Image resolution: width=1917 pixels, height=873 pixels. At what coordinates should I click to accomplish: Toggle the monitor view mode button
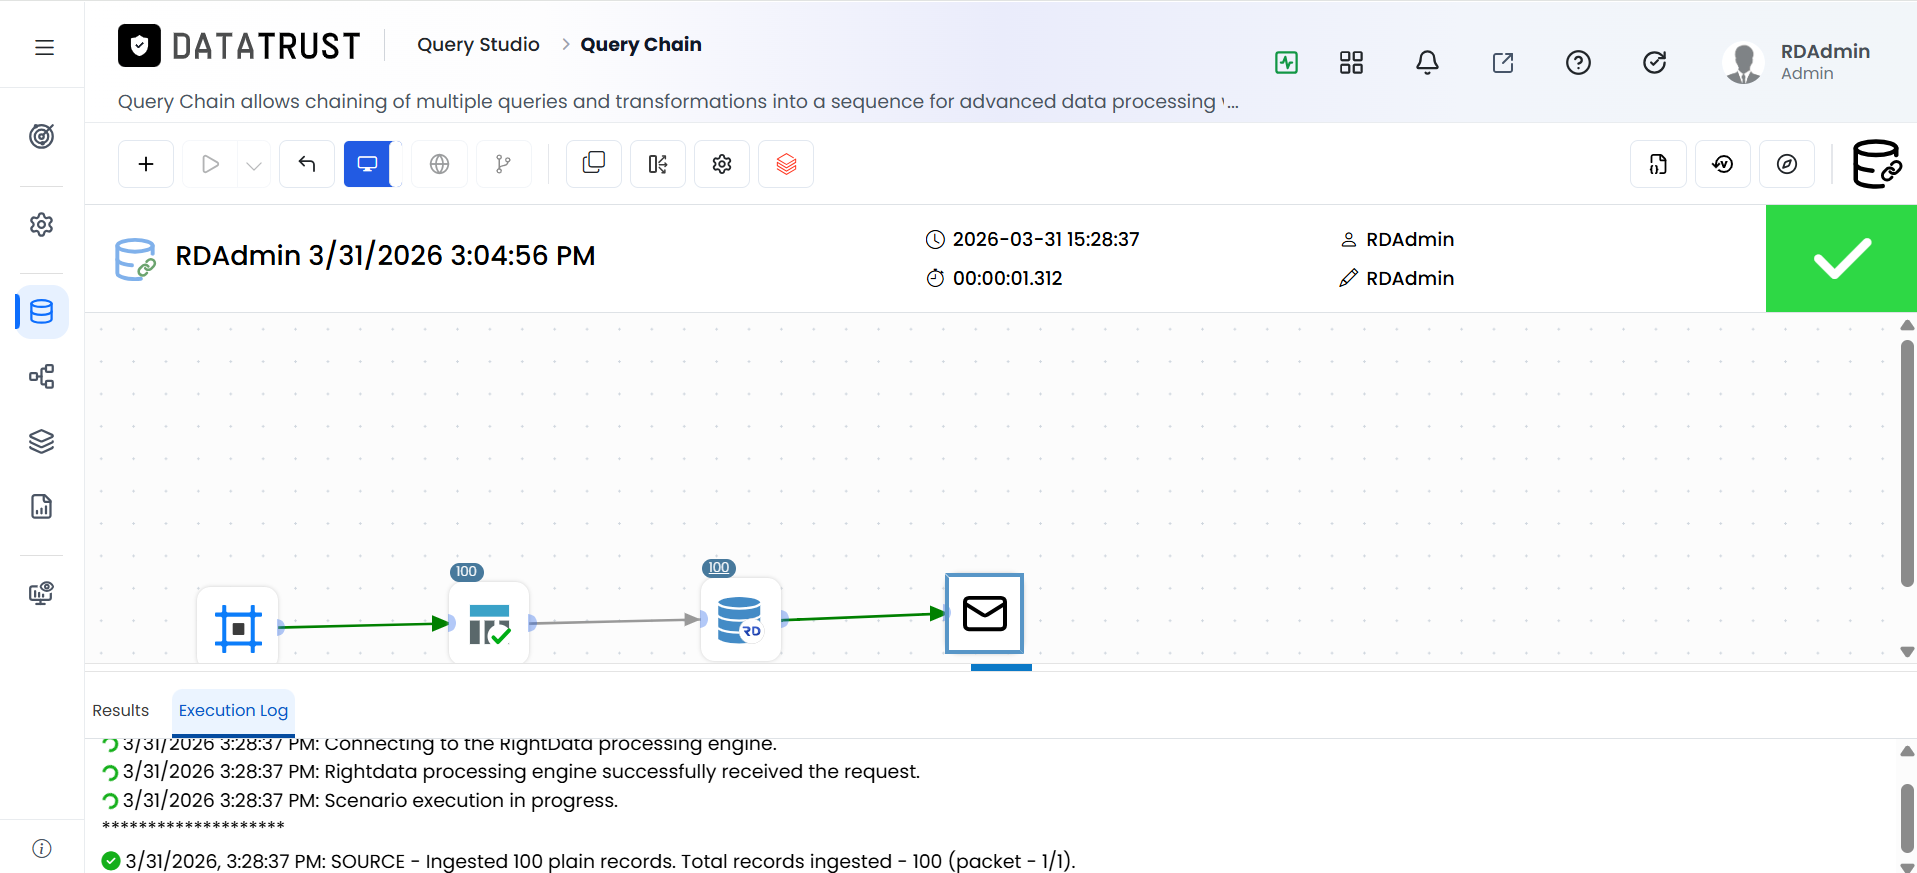368,164
